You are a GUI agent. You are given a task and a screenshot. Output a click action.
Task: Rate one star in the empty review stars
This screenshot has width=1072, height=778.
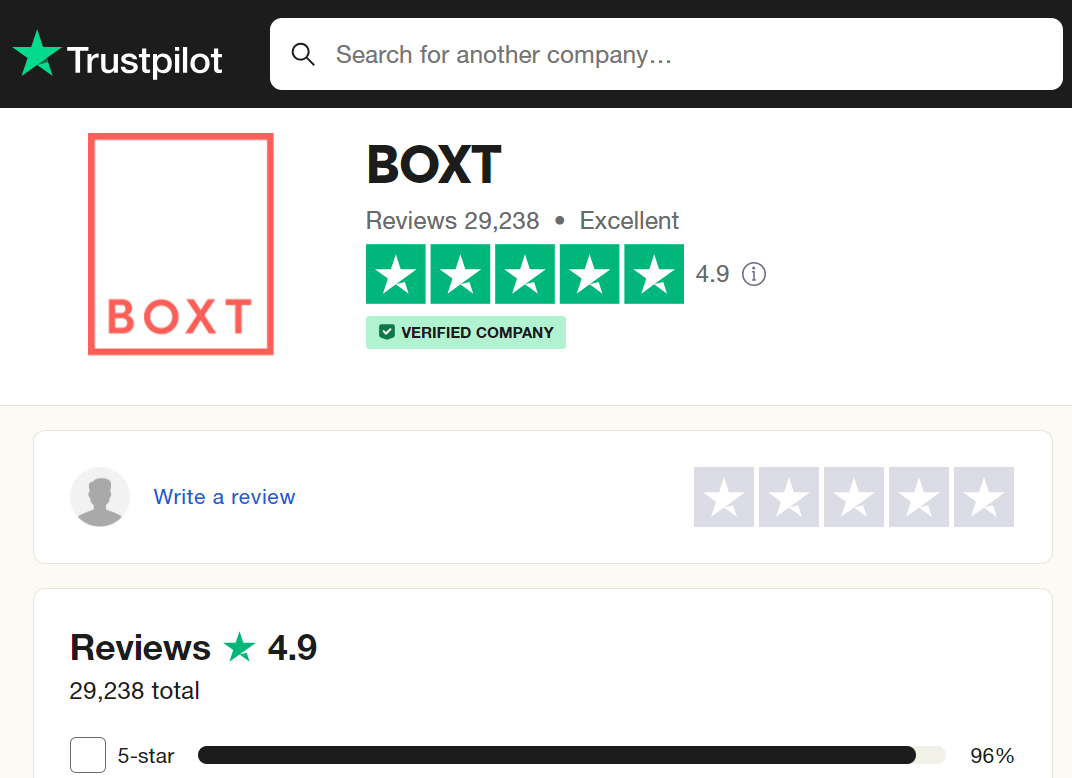(x=724, y=497)
